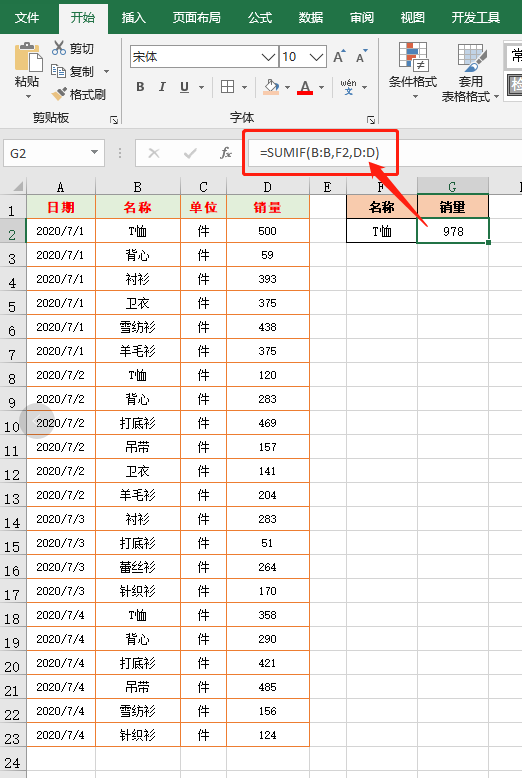
Task: Click cell G2 showing 978
Action: pyautogui.click(x=453, y=231)
